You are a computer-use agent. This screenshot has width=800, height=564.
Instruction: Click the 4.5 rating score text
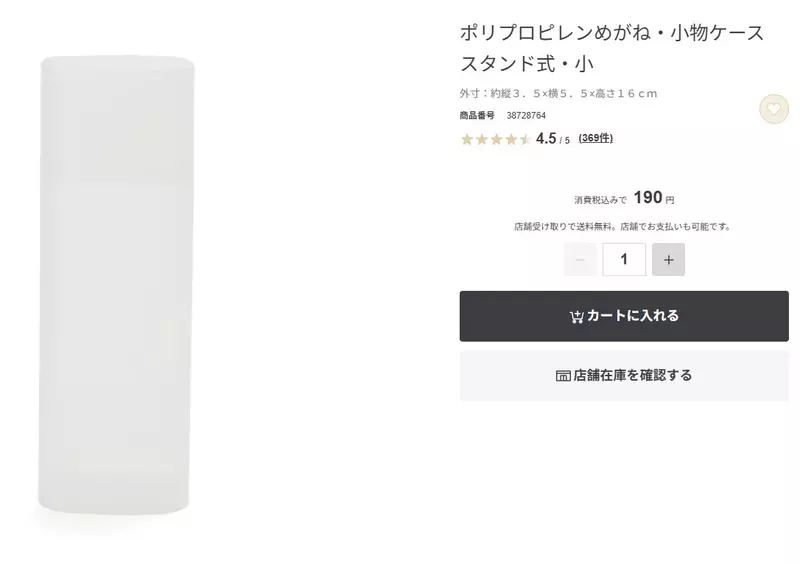[546, 138]
